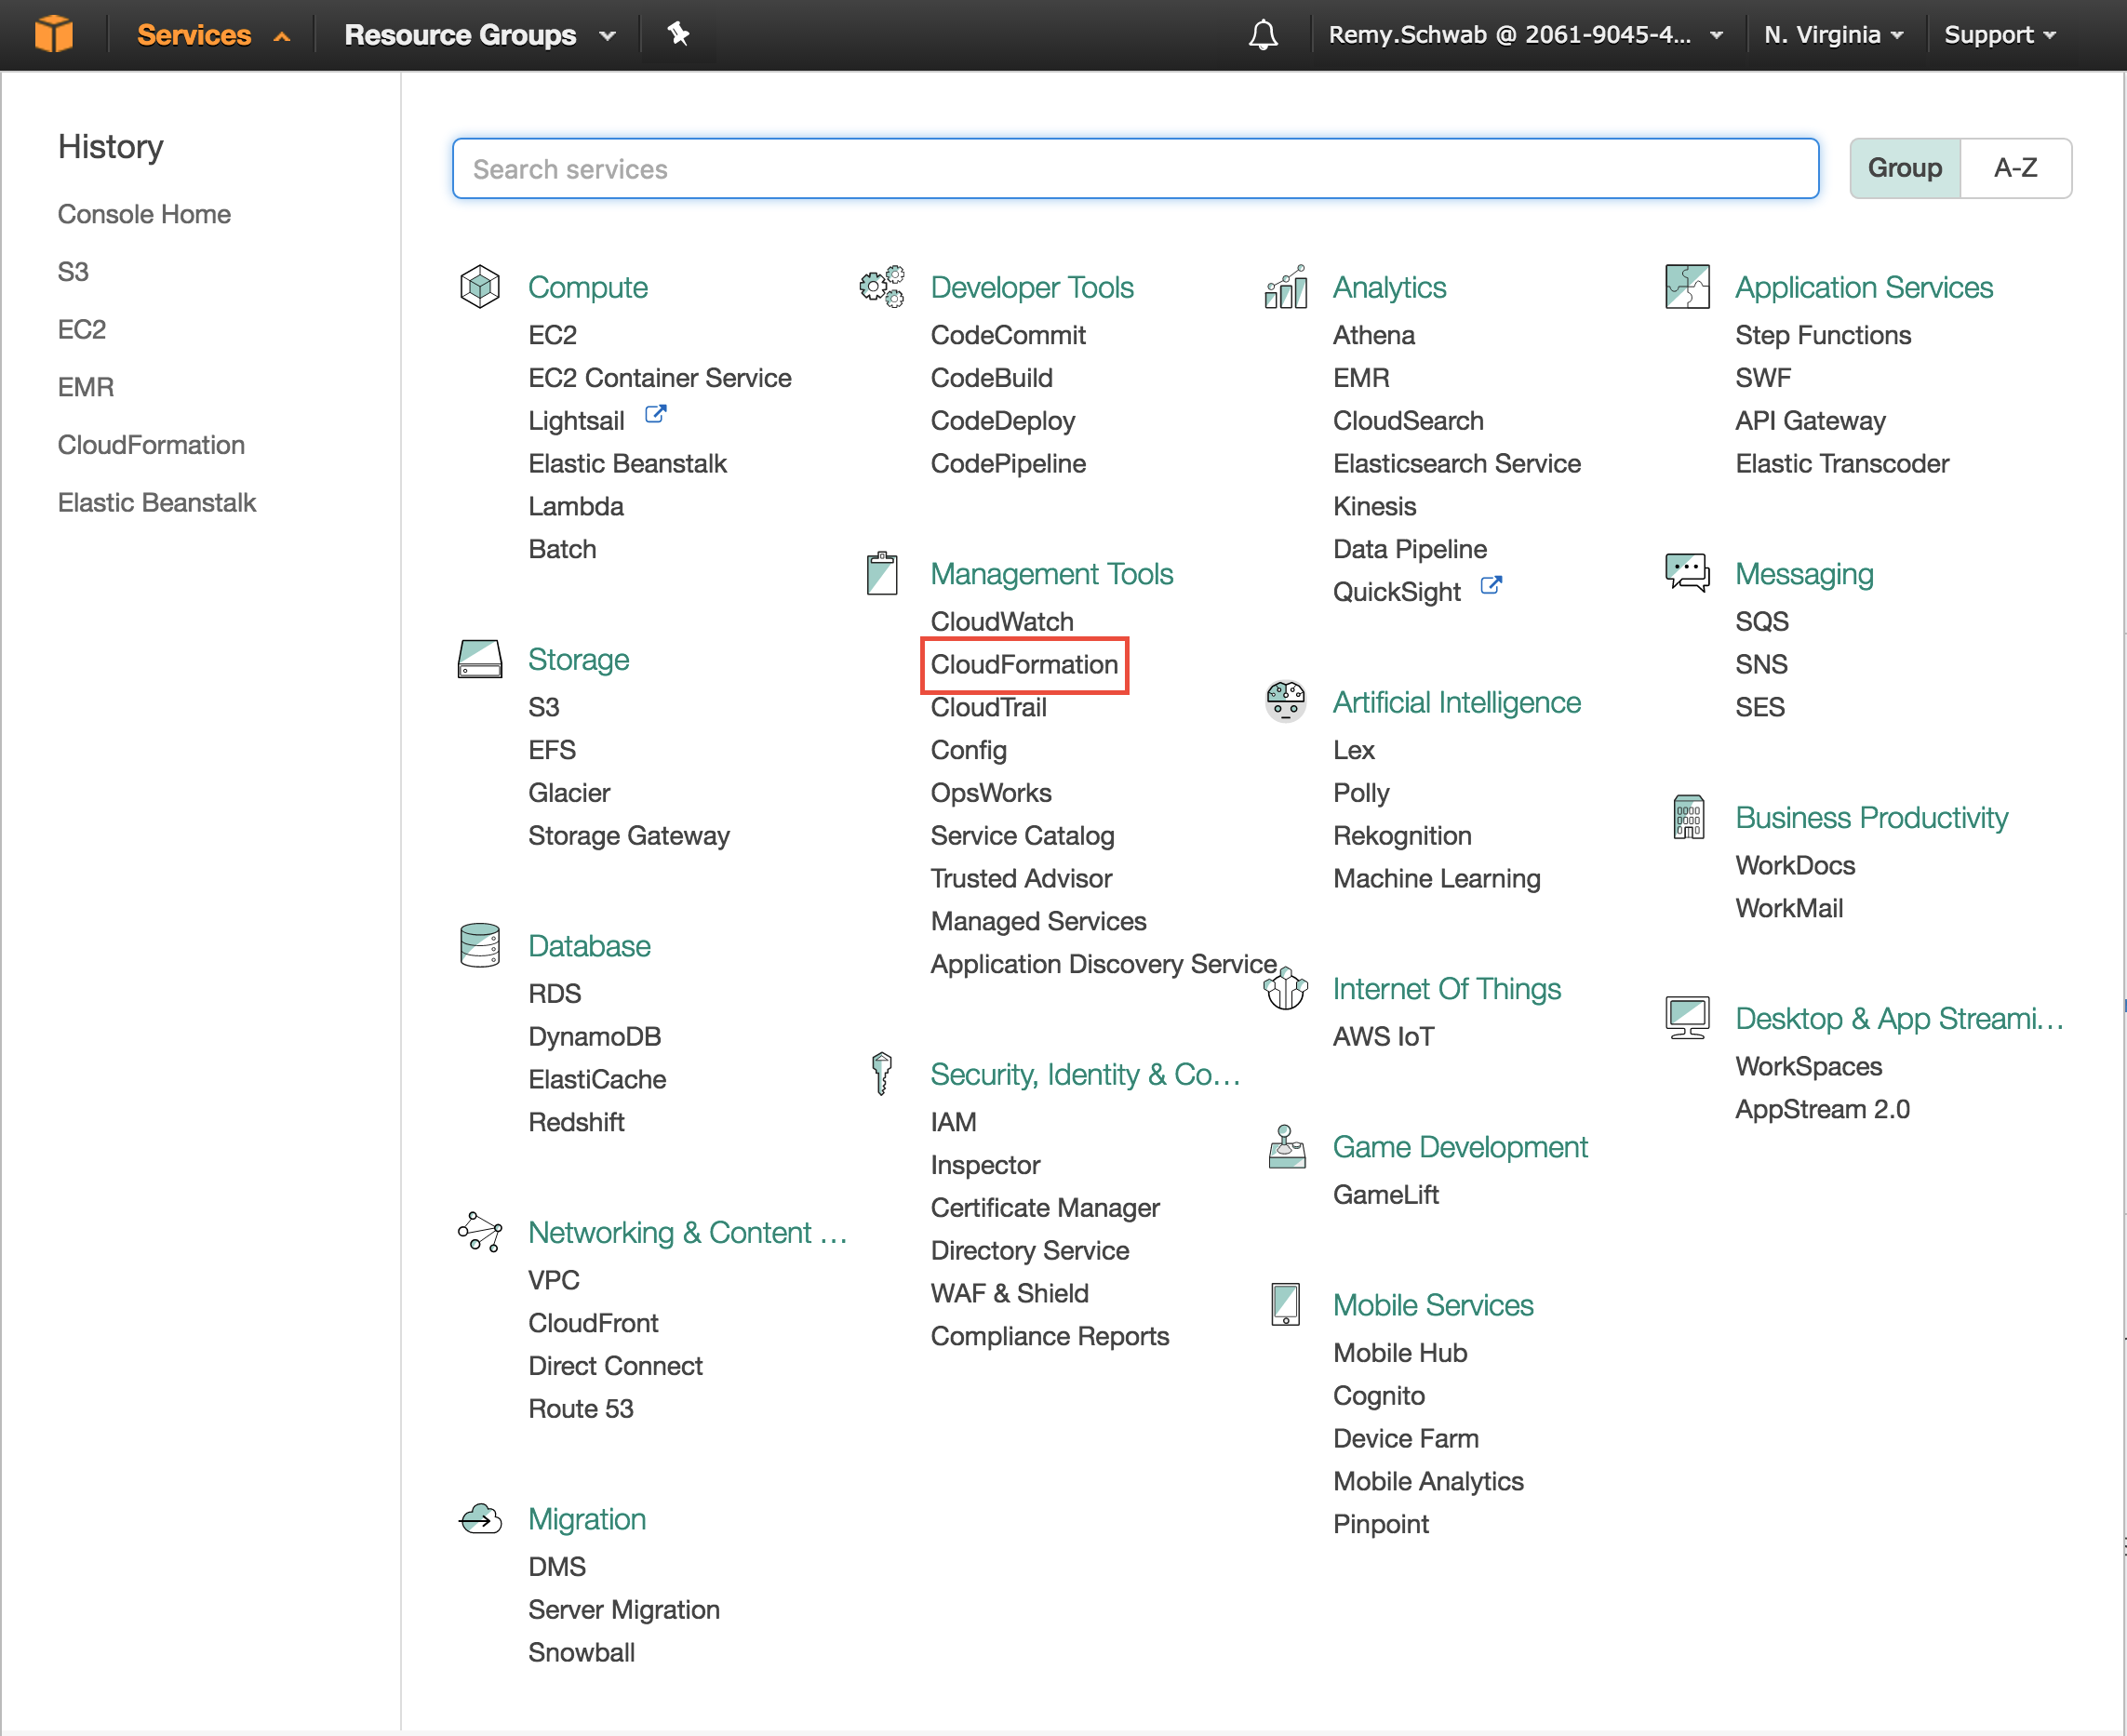Click the Security key icon
Viewport: 2127px width, 1736px height.
(x=882, y=1074)
